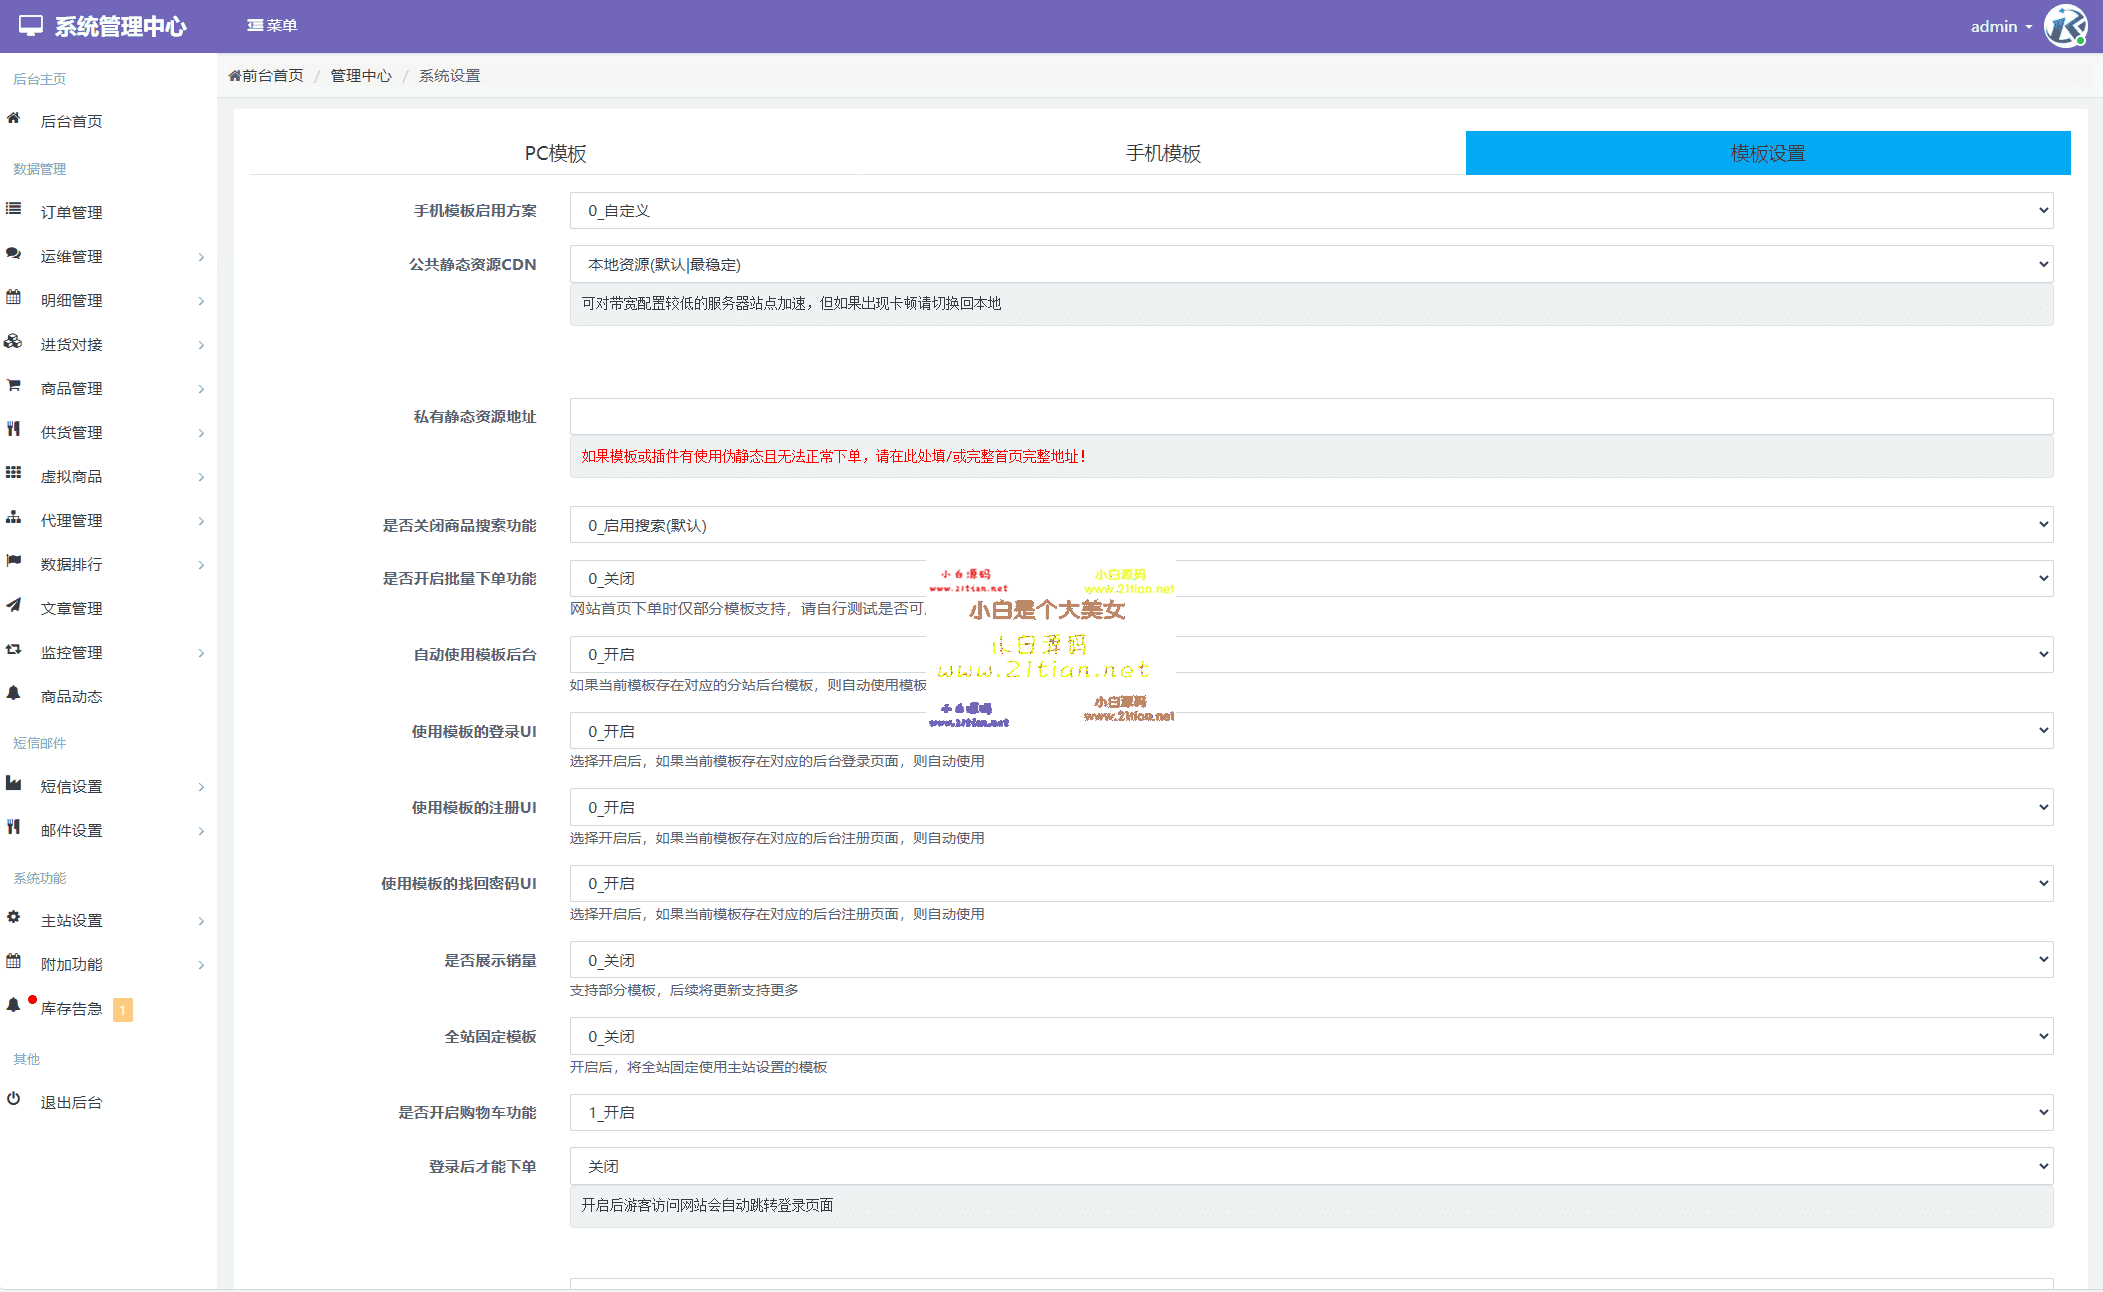Click the bell icon next to 库存告急
The image size is (2103, 1292).
click(13, 1006)
